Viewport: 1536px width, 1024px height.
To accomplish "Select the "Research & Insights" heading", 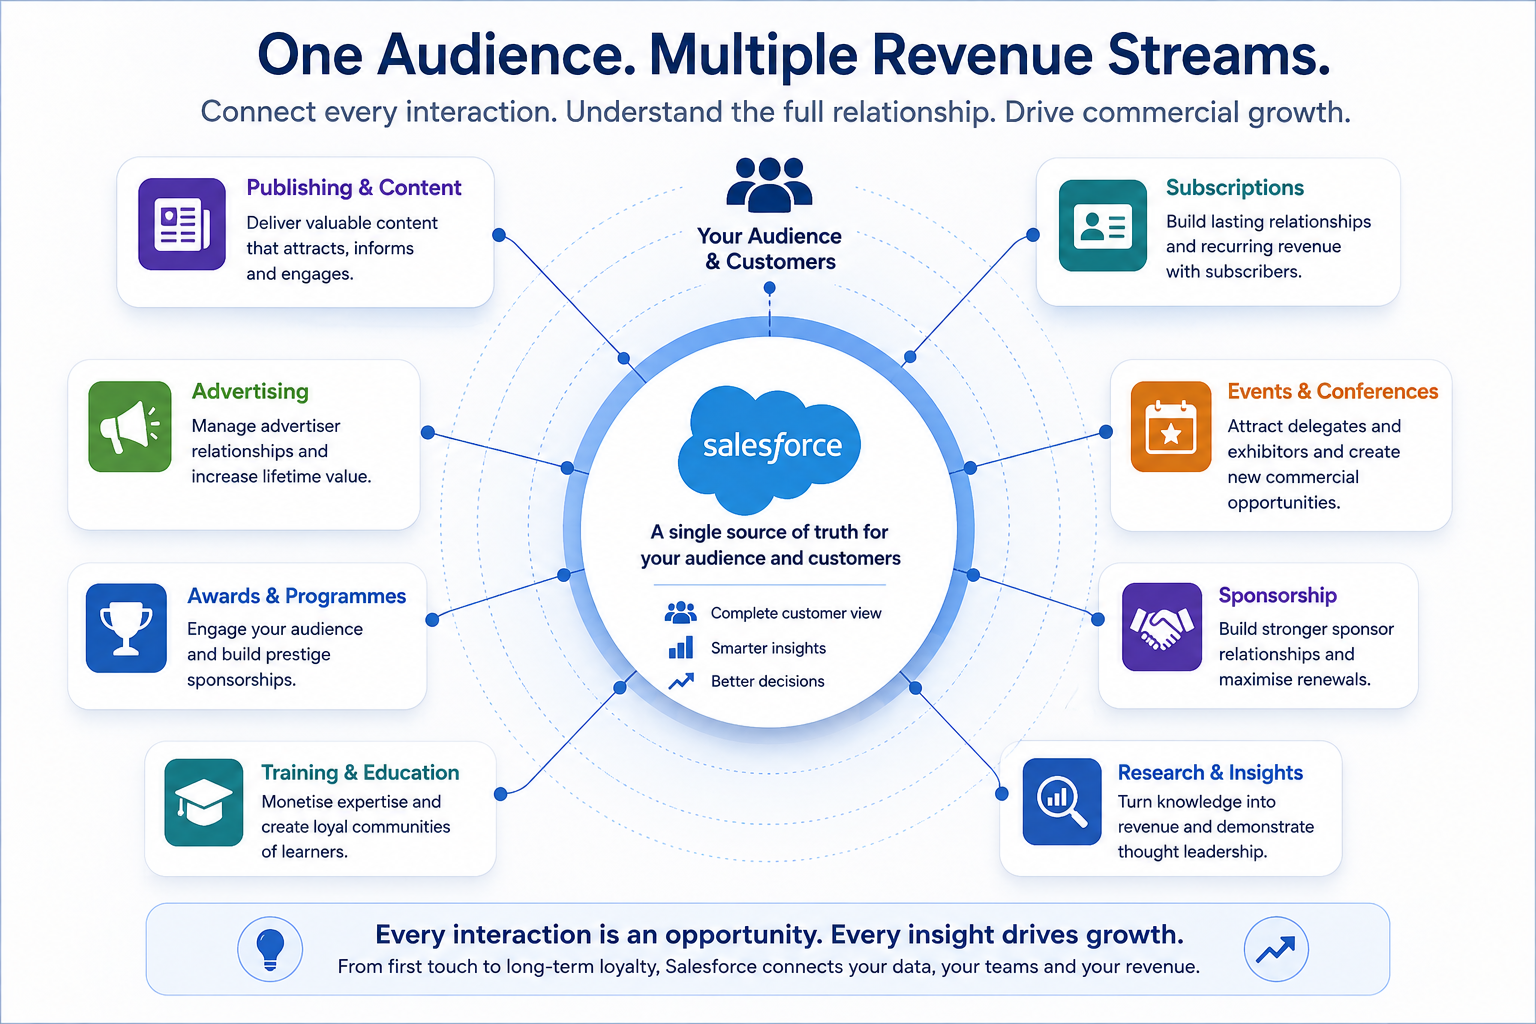I will click(1210, 772).
